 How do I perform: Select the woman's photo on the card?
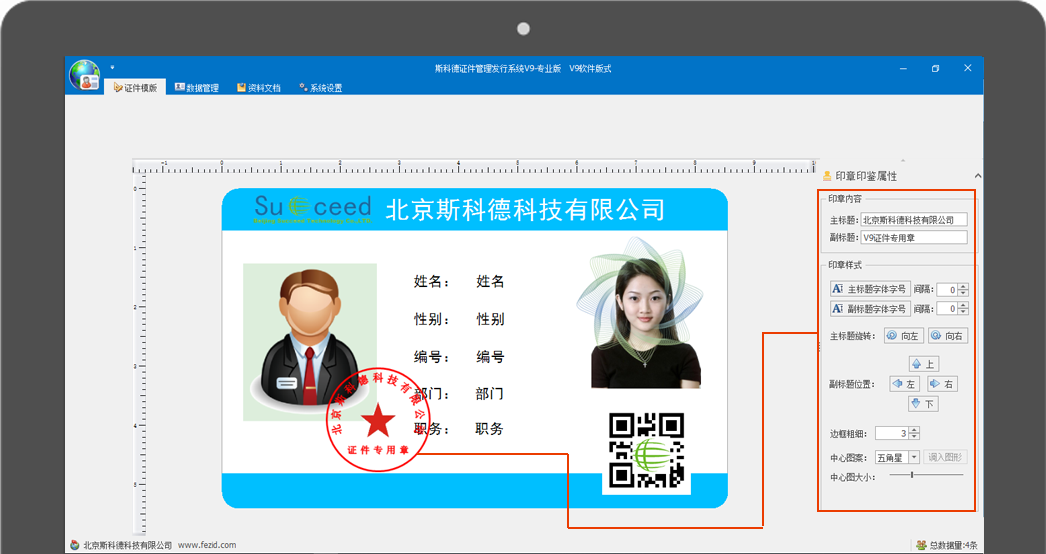coord(645,323)
